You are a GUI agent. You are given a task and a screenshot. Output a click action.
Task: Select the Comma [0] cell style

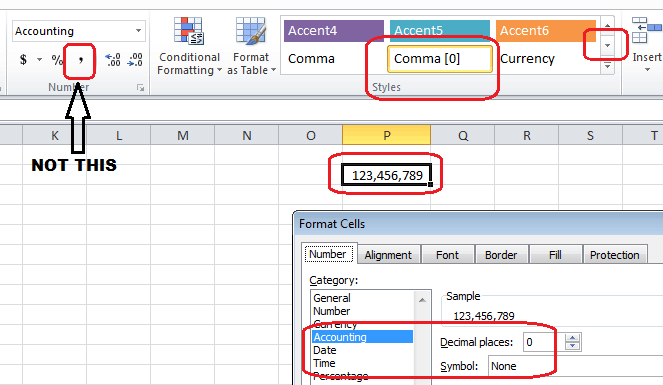click(440, 59)
